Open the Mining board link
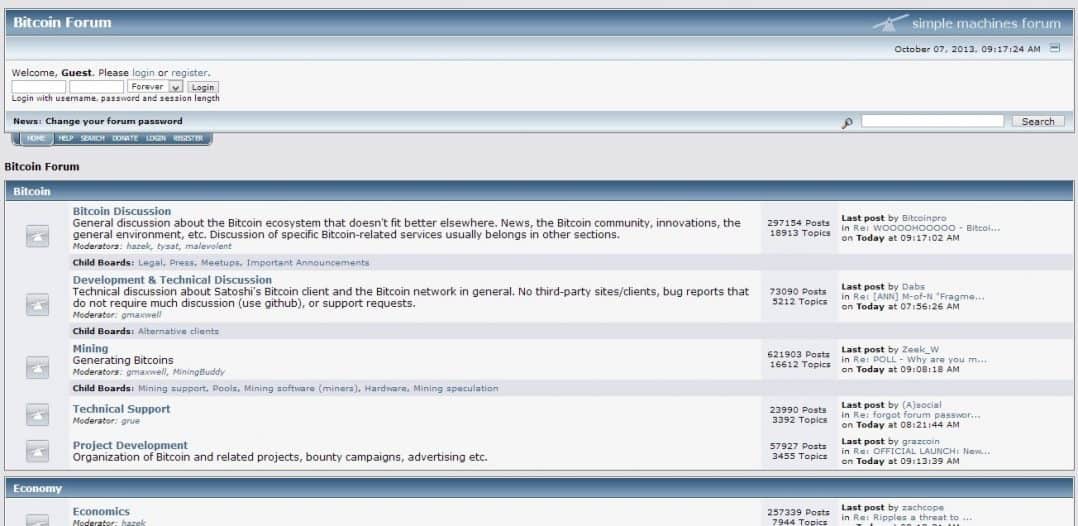 [90, 349]
